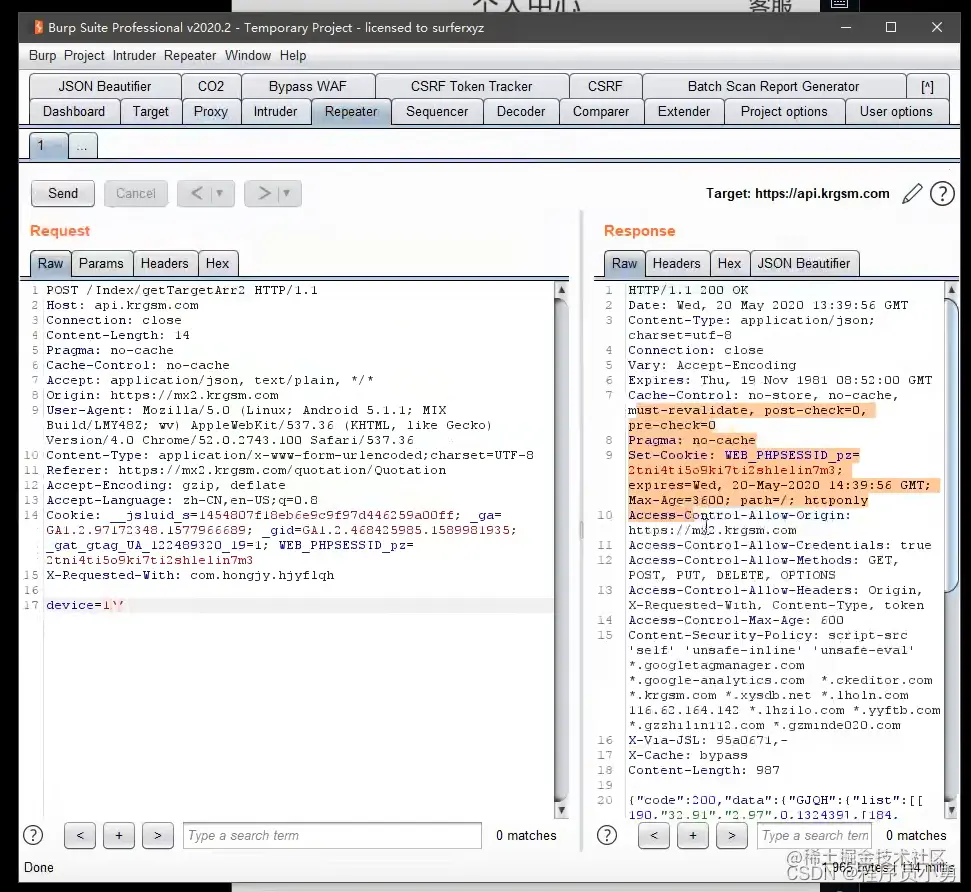The width and height of the screenshot is (971, 892).
Task: Click Content-Length: 987 response header
Action: 704,771
